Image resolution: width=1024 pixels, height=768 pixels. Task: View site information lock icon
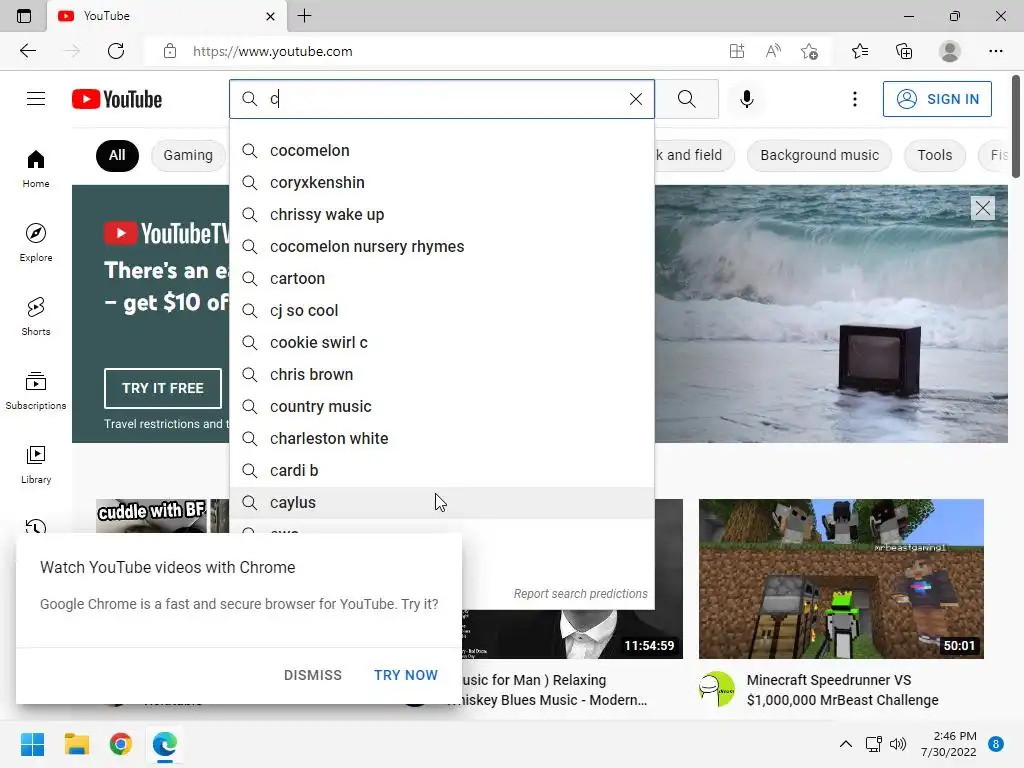170,51
